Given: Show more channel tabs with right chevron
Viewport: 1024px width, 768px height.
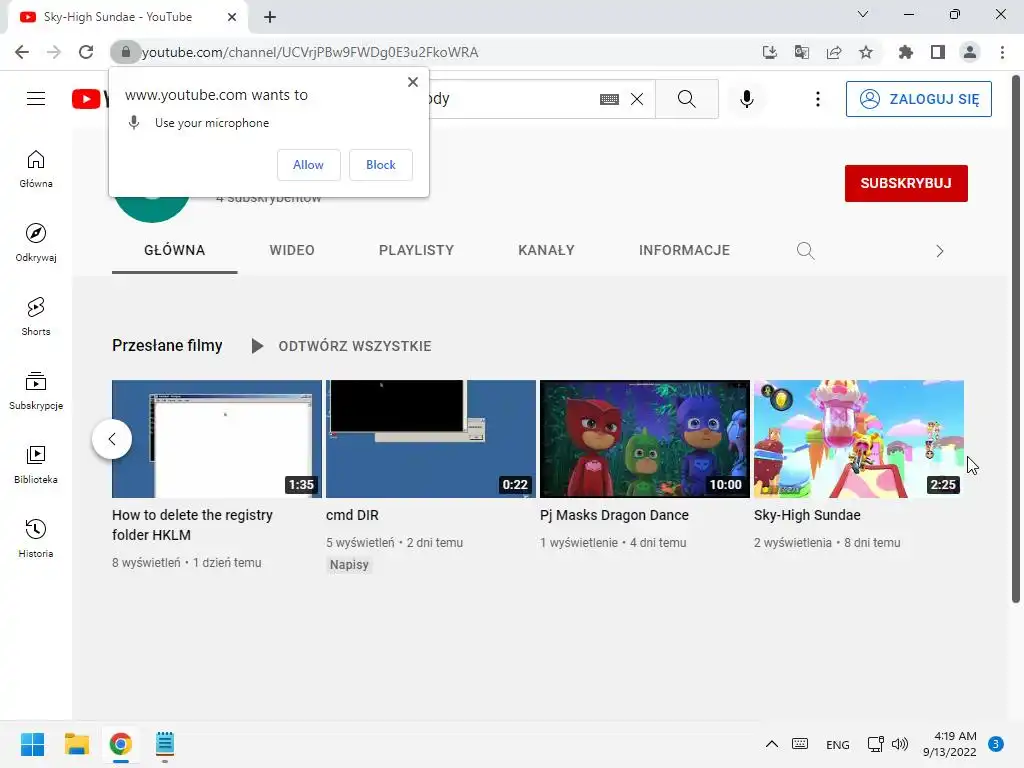Looking at the screenshot, I should point(939,251).
